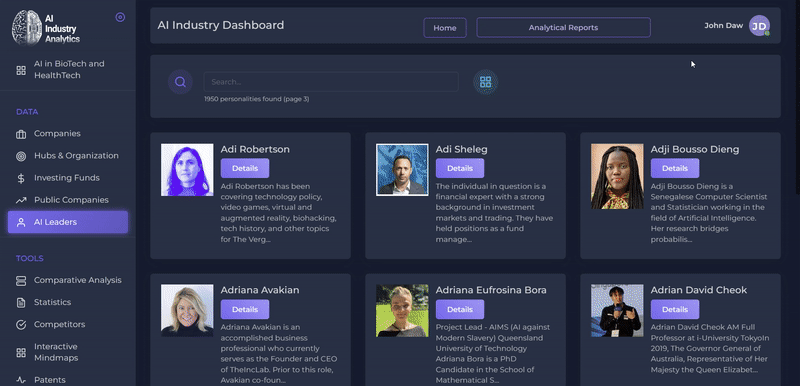Screen dimensions: 800x386
Task: Click the magnifier search icon button
Action: pyautogui.click(x=180, y=82)
